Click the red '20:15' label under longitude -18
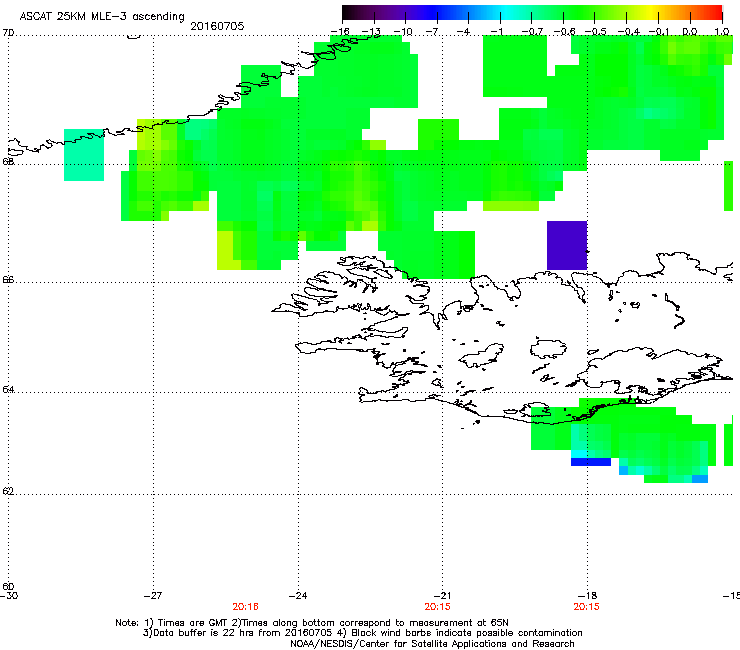This screenshot has height=650, width=740. pos(587,607)
